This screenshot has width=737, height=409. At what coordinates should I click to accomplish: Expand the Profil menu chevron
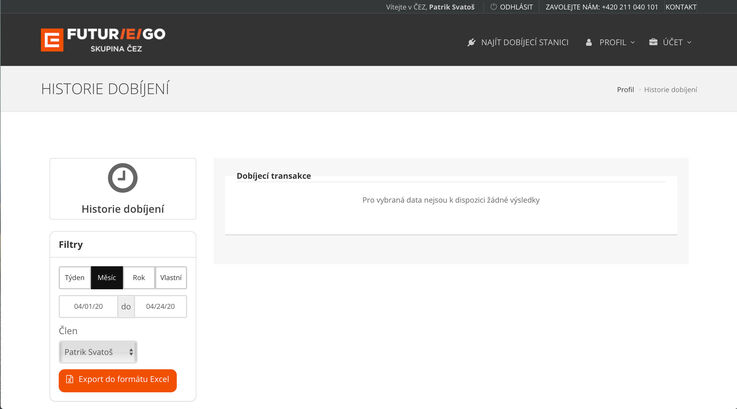coord(632,42)
